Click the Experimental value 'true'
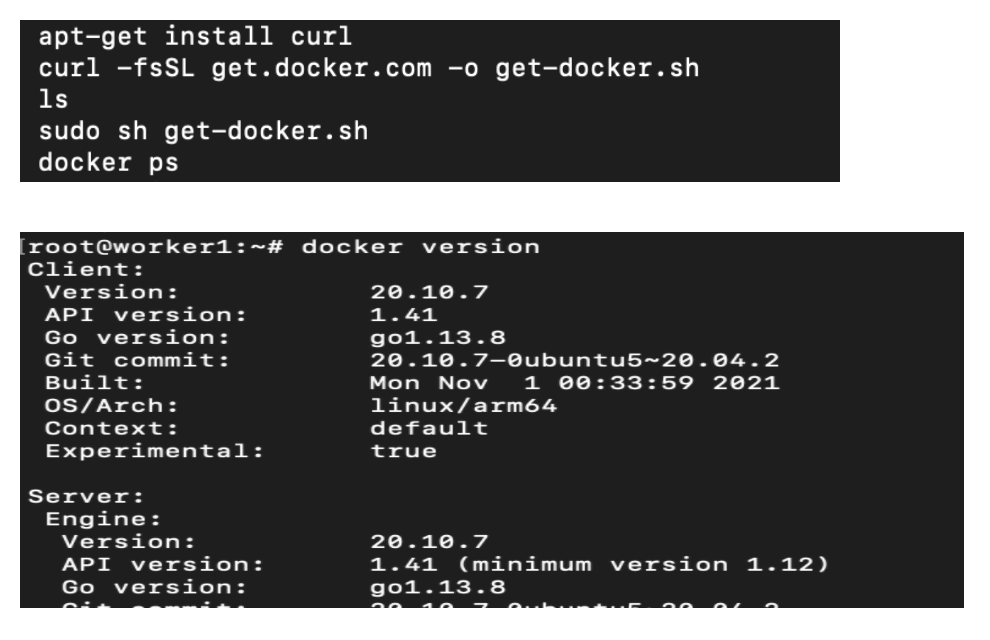 click(x=403, y=451)
